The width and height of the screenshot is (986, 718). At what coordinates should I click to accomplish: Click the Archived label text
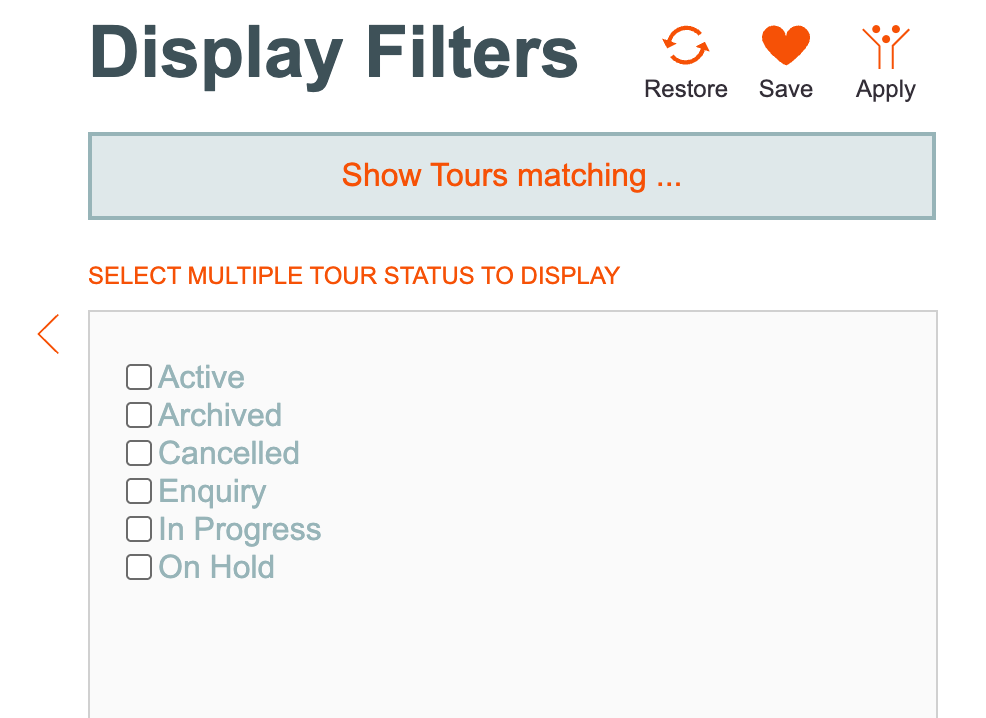click(x=219, y=415)
